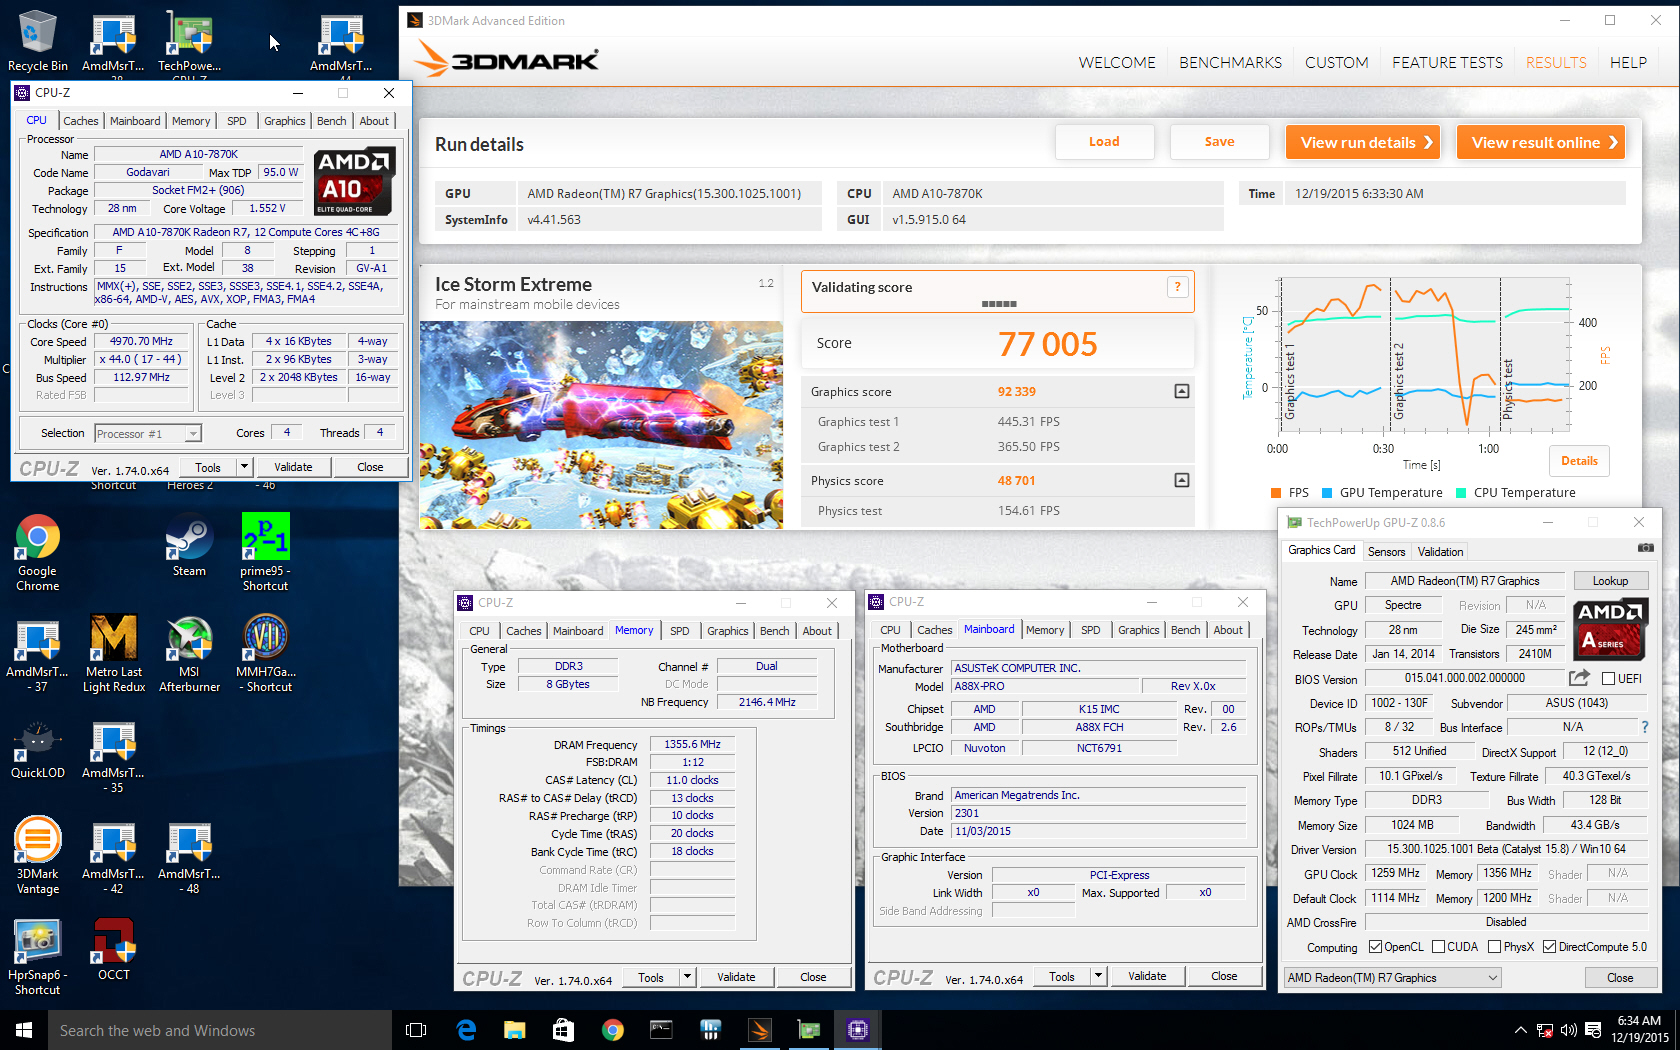Click the blue GPU Temperature legend swatch
Screen dimensions: 1680x1050
(1327, 493)
